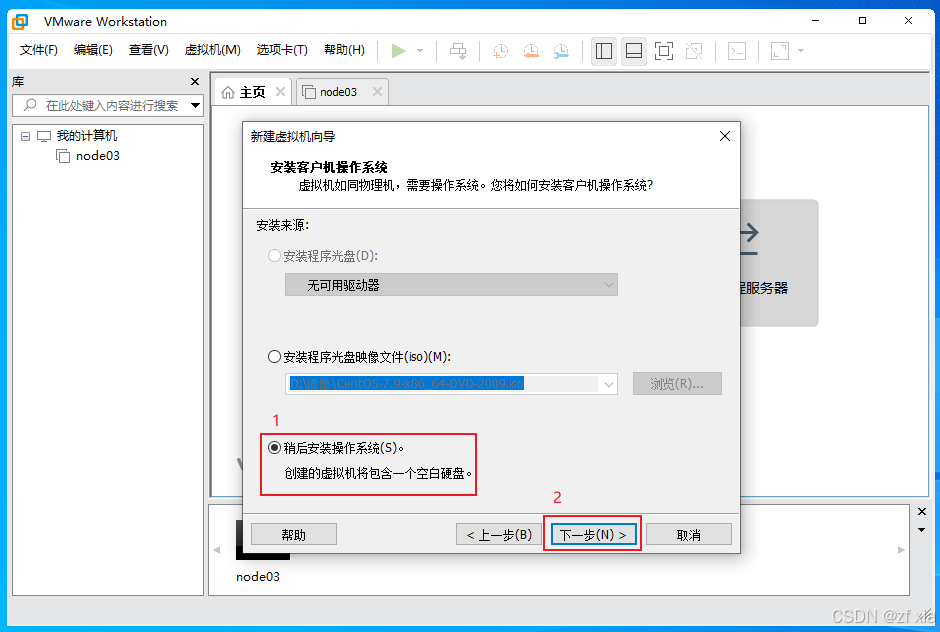Click the send Ctrl+Alt+Del toolbar icon
Image resolution: width=940 pixels, height=632 pixels.
[x=458, y=51]
